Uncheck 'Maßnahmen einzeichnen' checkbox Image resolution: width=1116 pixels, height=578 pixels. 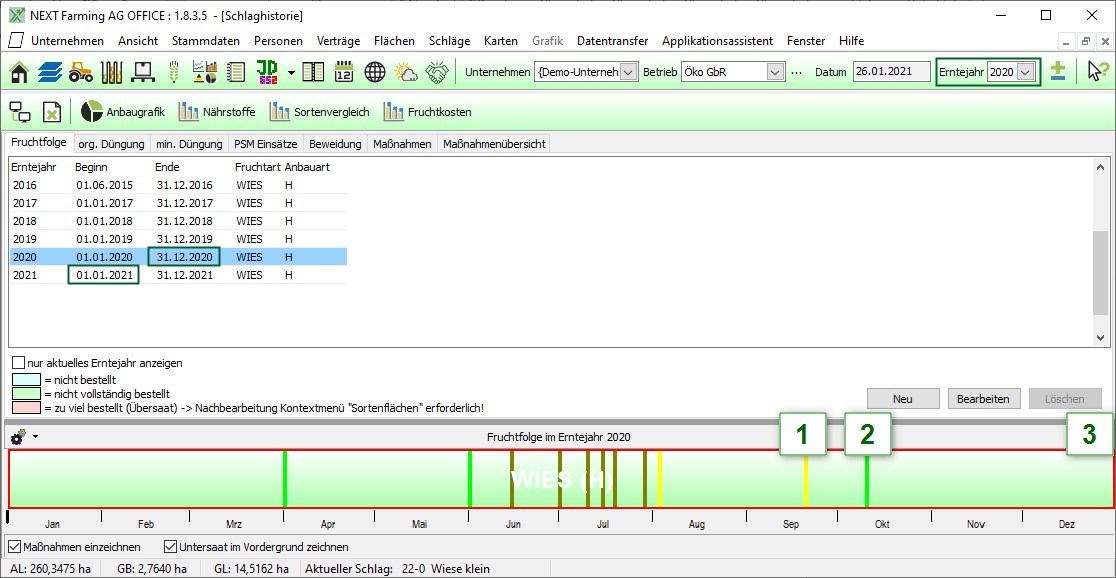[14, 547]
